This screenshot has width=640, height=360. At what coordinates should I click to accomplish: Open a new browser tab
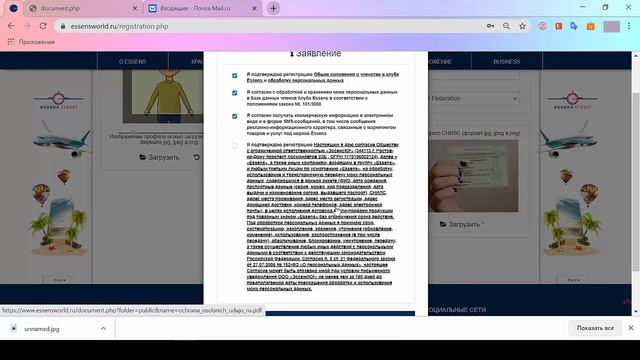[273, 8]
